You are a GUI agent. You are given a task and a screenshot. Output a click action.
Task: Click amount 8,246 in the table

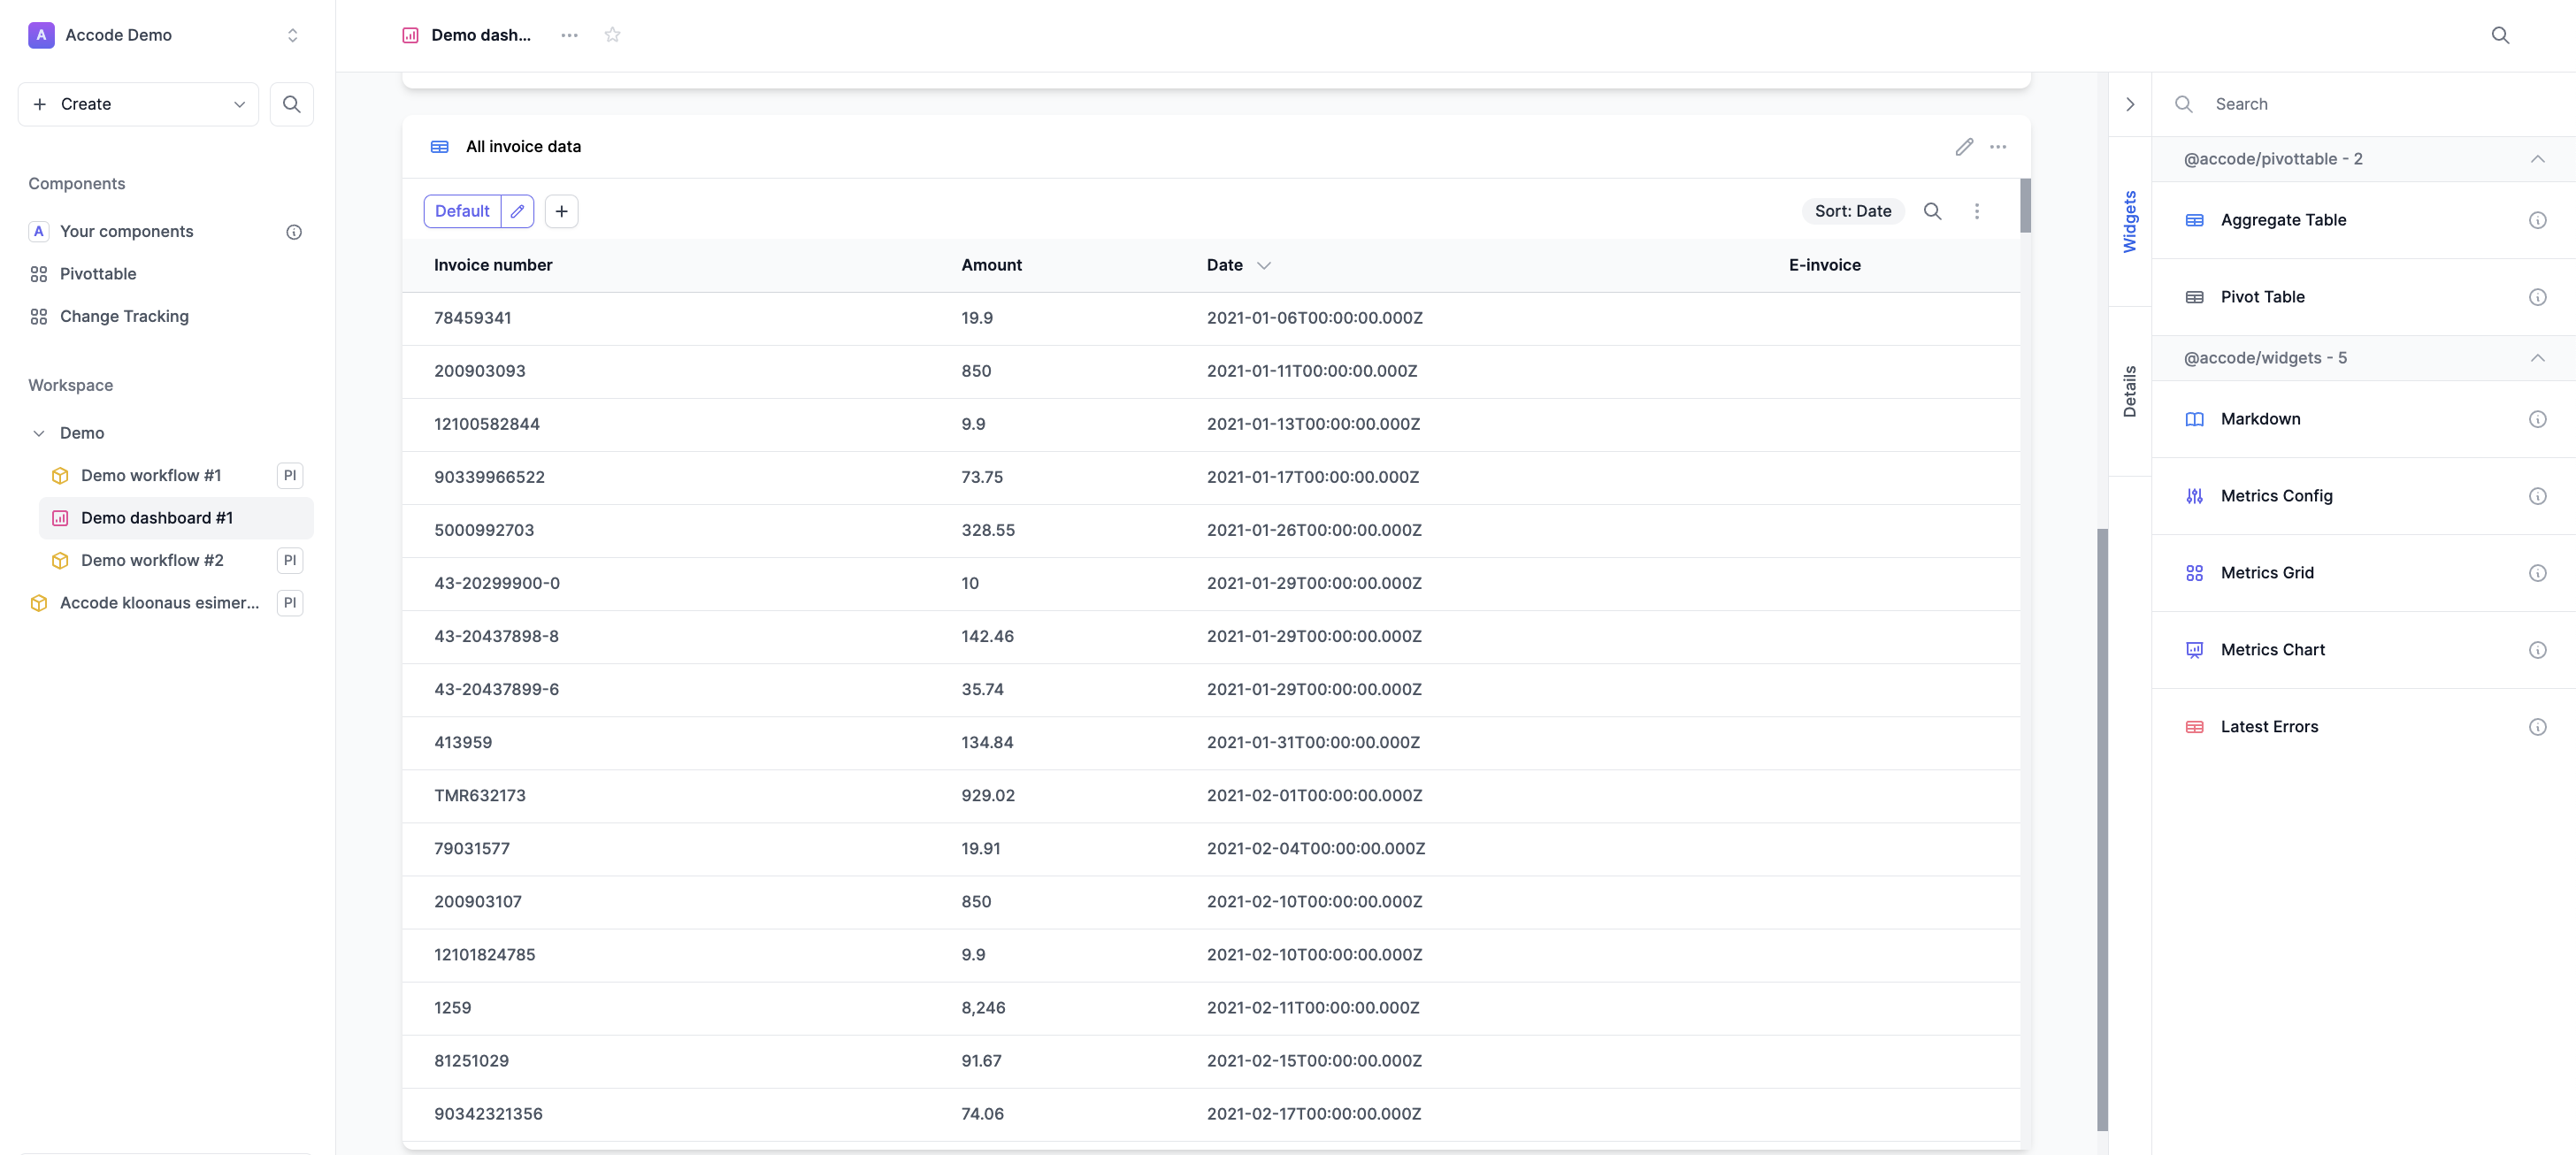[983, 1008]
